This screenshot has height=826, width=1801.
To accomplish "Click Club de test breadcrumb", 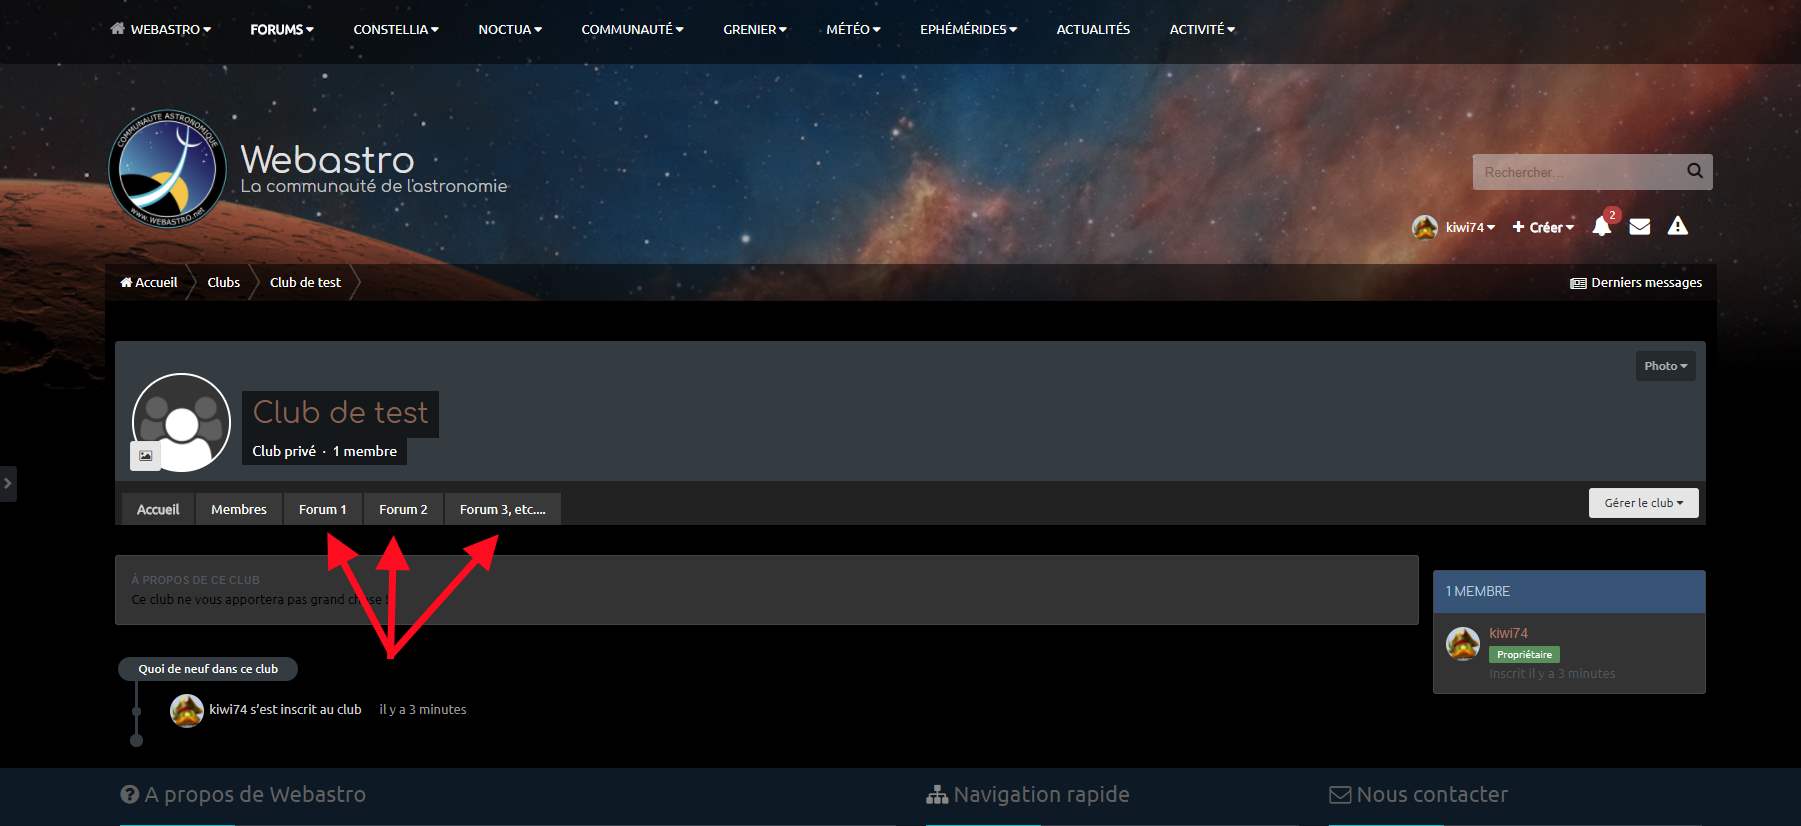I will click(305, 282).
